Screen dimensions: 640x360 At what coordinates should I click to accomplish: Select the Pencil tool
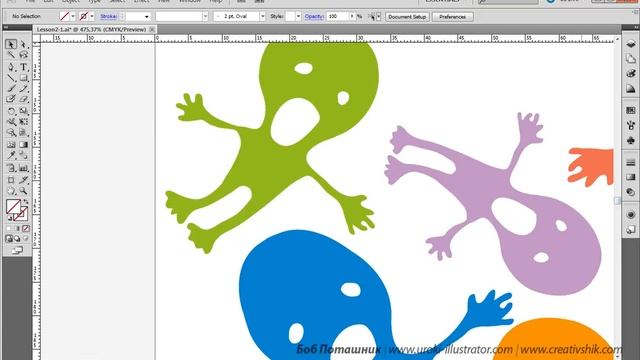point(24,89)
